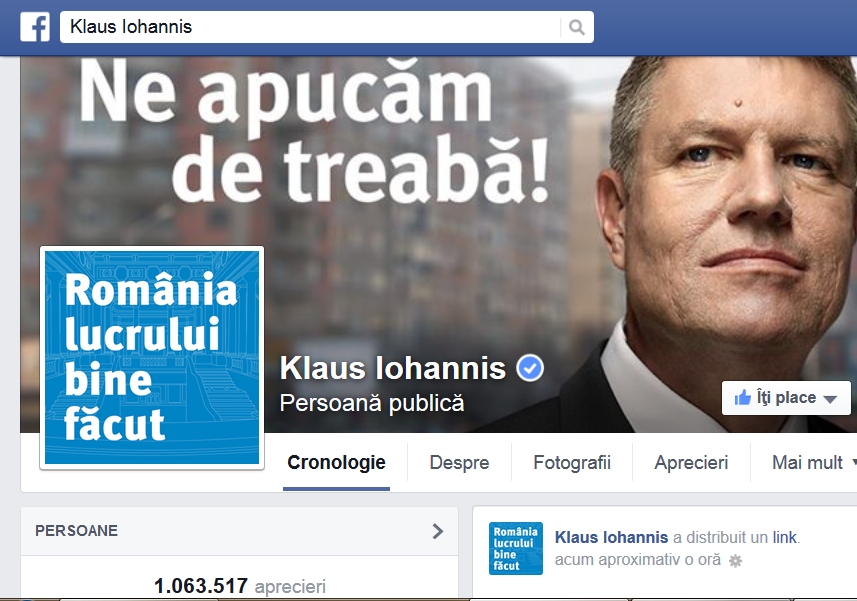Click the search magnifier icon

click(576, 27)
